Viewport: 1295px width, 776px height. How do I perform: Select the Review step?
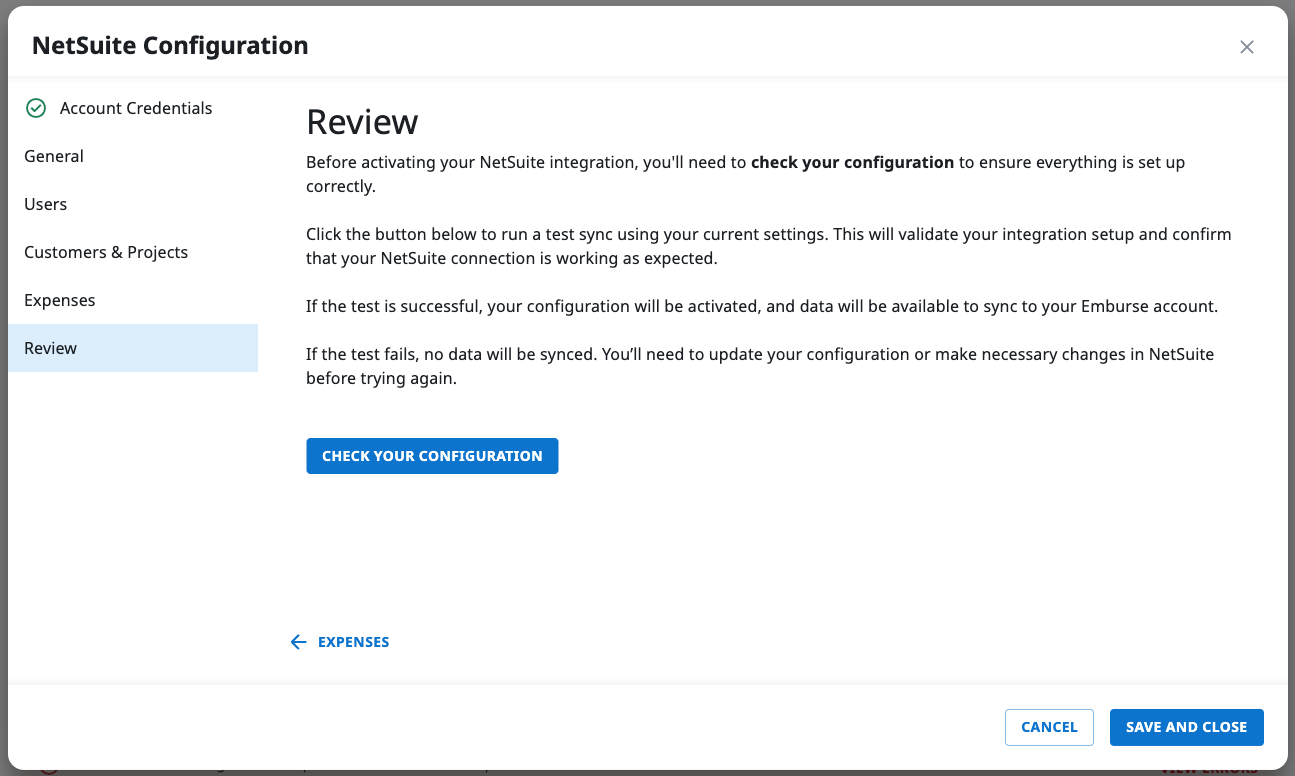pos(133,348)
